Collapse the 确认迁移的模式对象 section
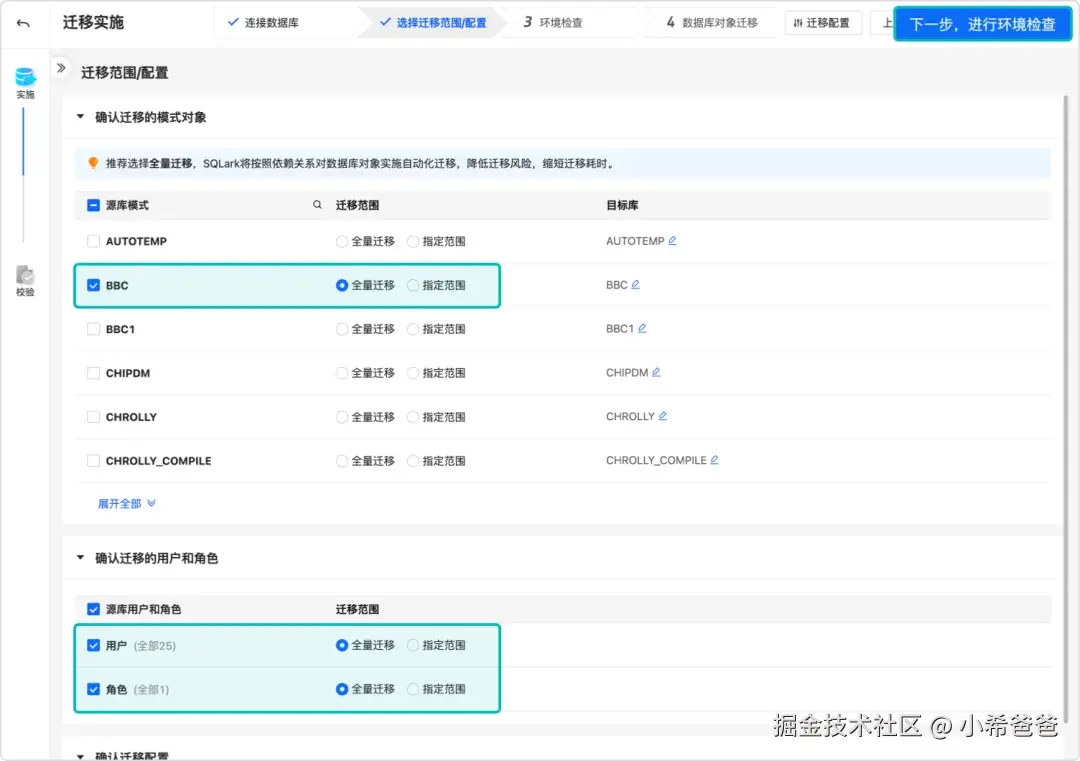The image size is (1080, 761). click(80, 115)
